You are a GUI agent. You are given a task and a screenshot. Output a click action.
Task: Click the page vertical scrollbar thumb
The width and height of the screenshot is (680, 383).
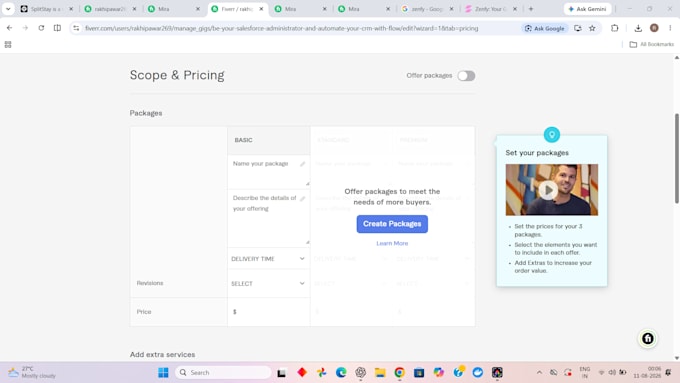point(677,158)
